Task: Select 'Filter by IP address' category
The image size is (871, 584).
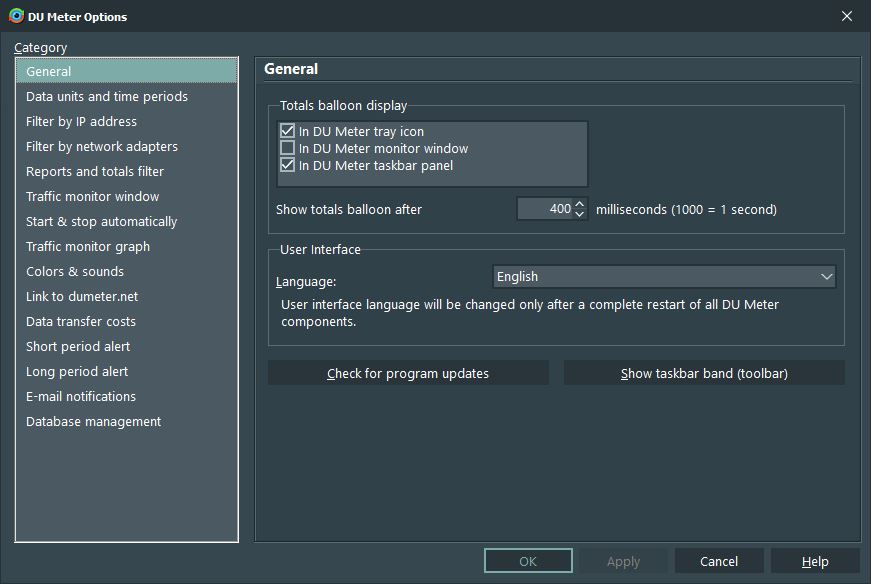Action: tap(127, 122)
